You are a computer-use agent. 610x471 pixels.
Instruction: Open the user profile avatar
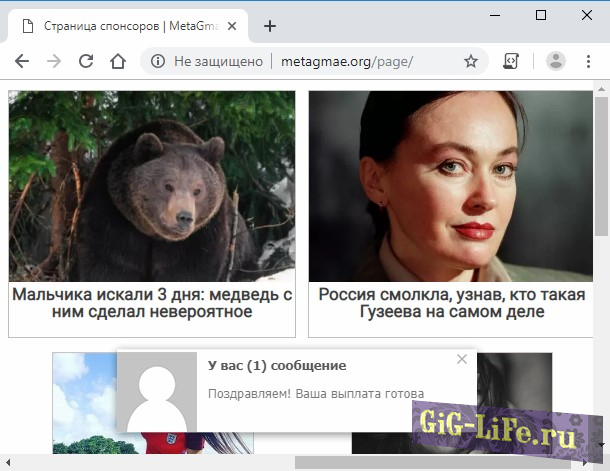556,61
